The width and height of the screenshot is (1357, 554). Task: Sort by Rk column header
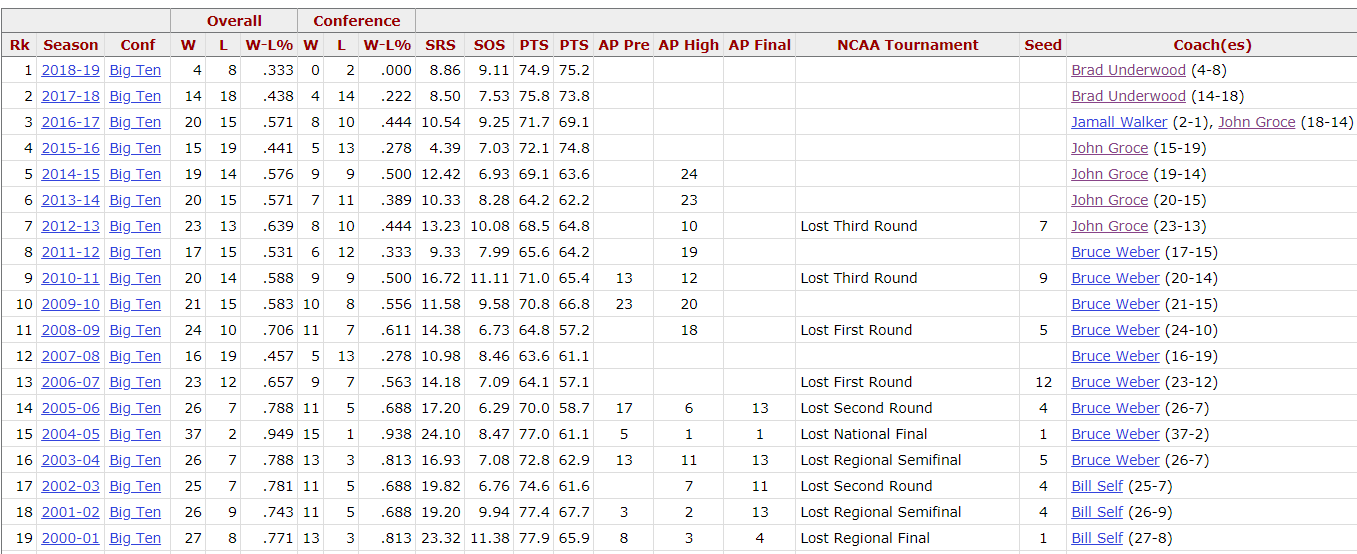[x=19, y=44]
